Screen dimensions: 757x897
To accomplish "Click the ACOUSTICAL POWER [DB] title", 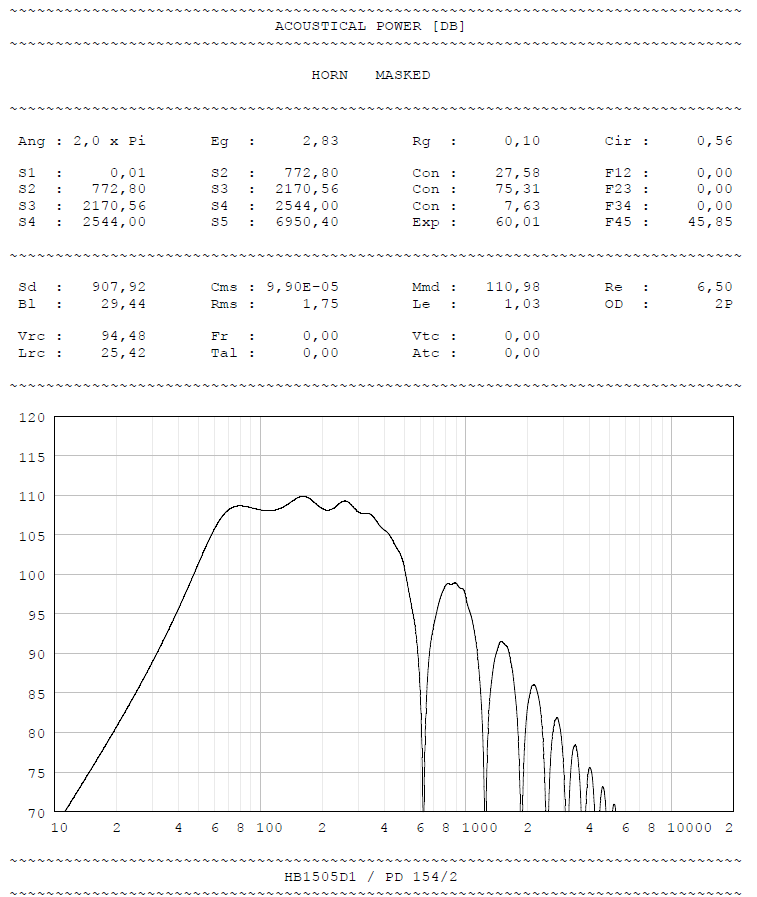I will [x=369, y=26].
